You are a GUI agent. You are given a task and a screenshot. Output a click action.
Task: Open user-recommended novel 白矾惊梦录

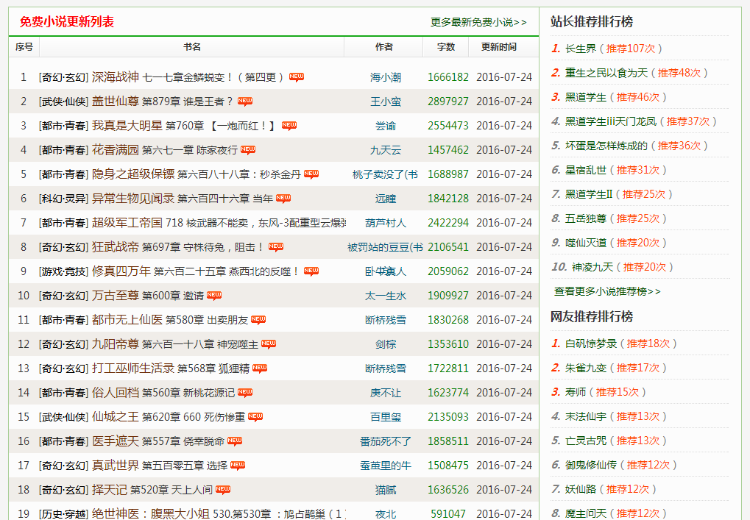pyautogui.click(x=591, y=343)
